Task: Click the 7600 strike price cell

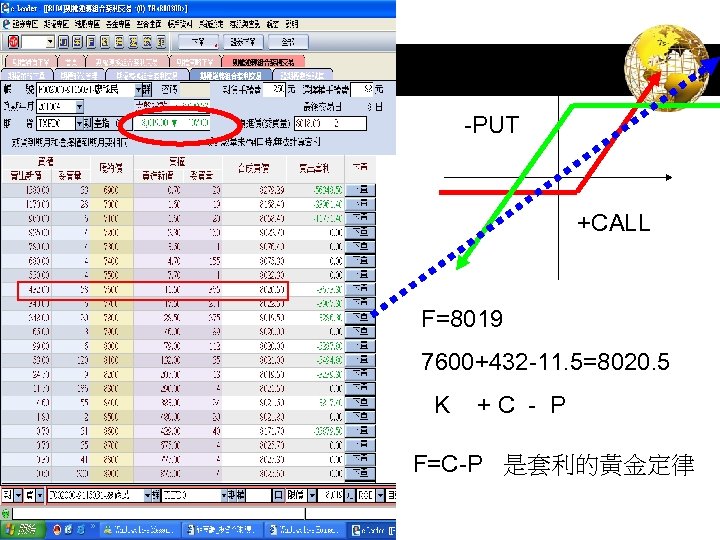Action: tap(111, 290)
